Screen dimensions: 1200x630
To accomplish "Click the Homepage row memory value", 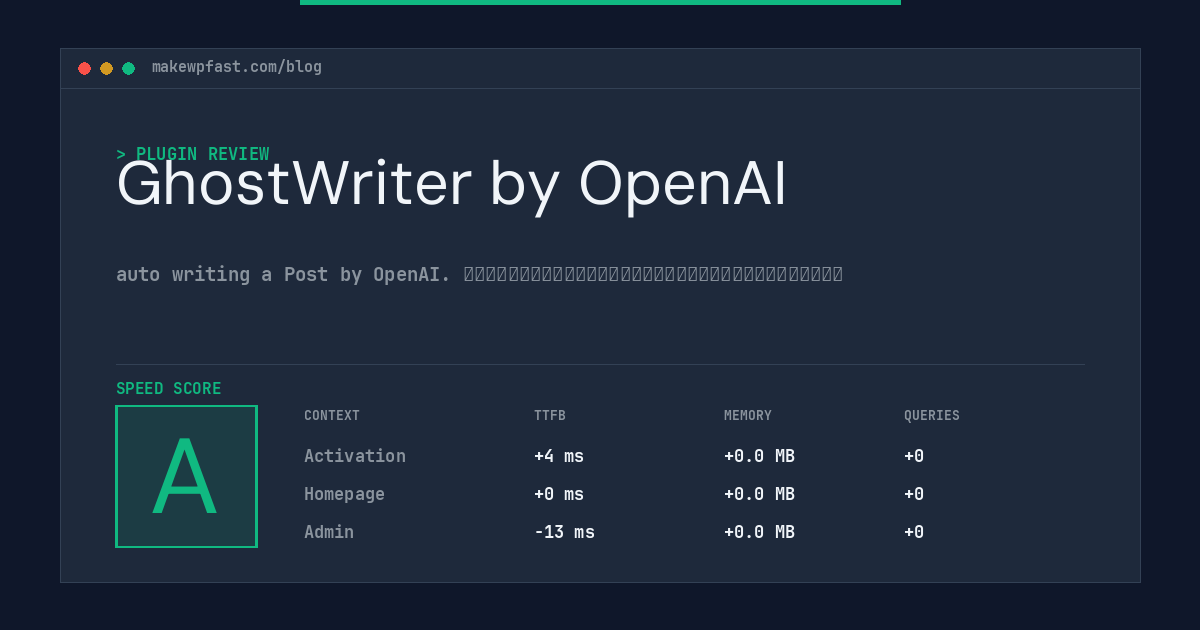I will coord(759,494).
